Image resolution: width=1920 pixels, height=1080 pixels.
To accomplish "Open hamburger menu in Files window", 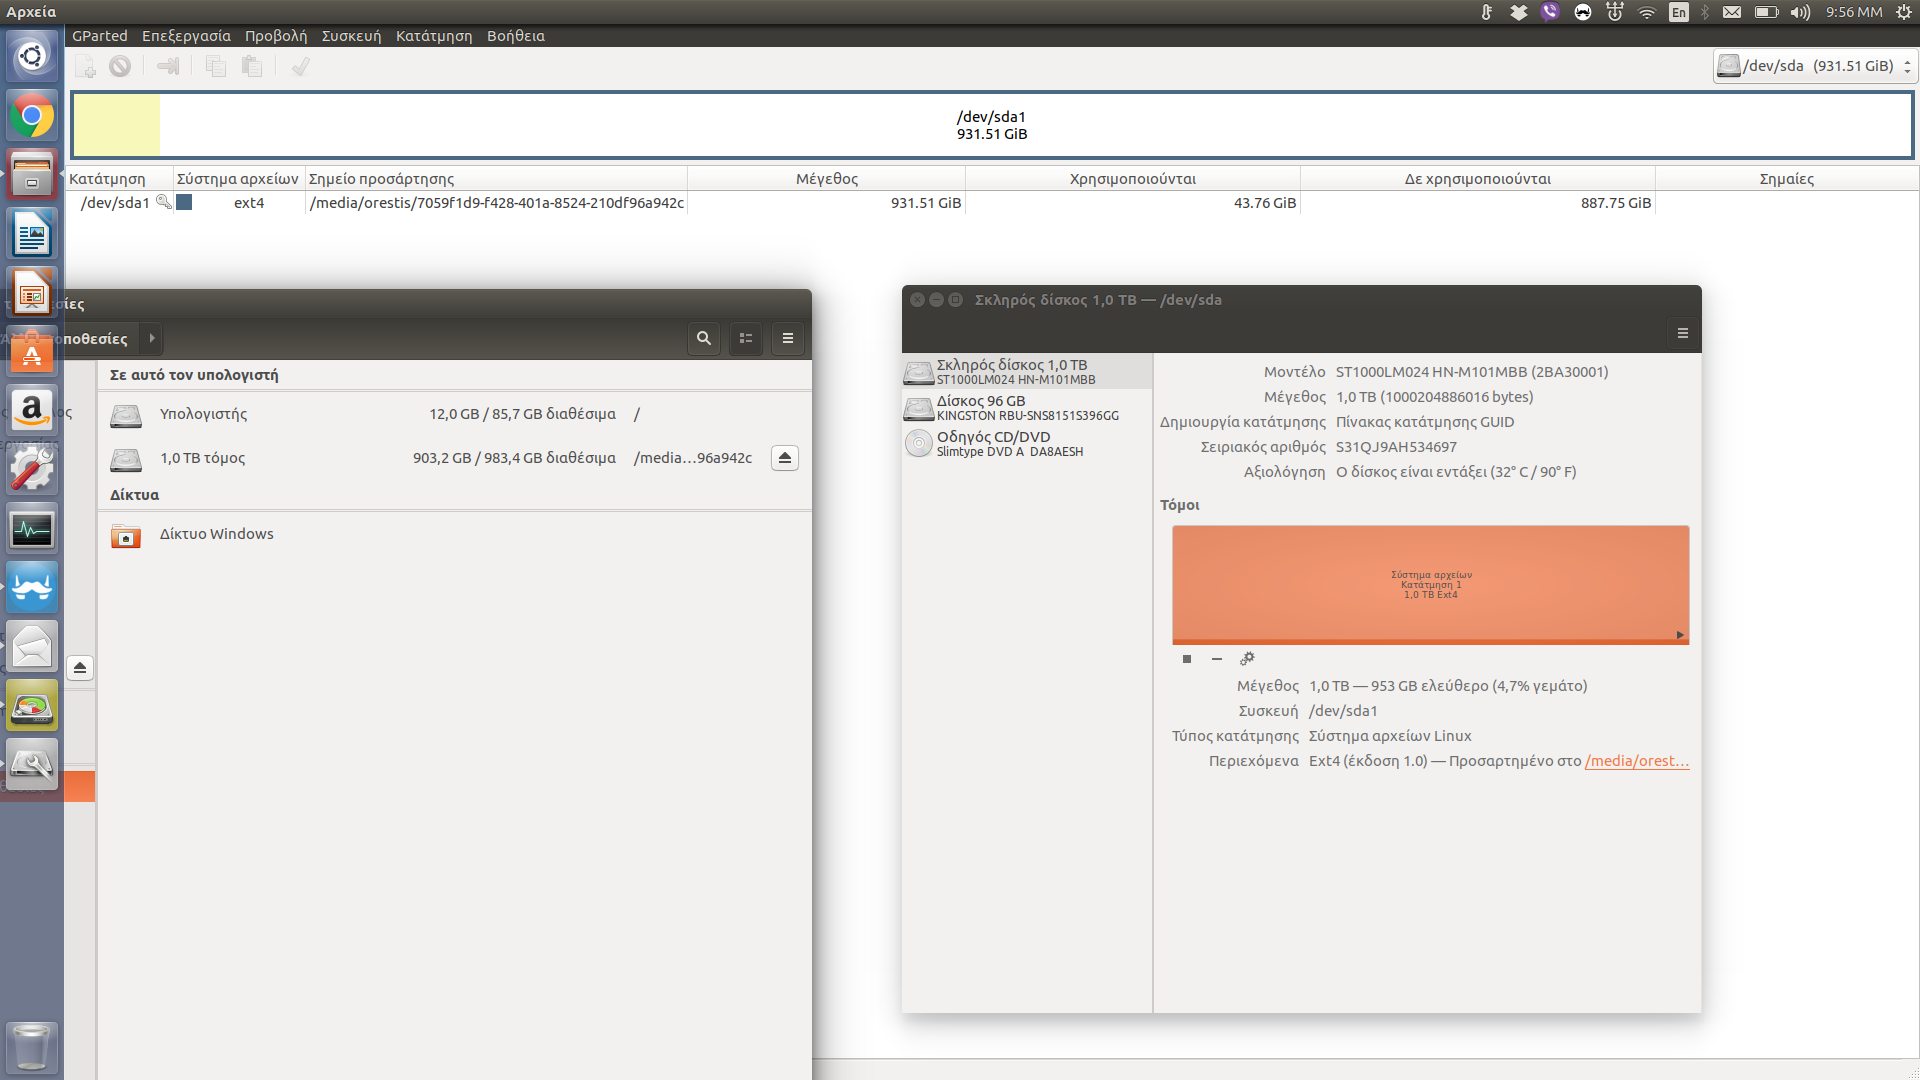I will (x=788, y=339).
